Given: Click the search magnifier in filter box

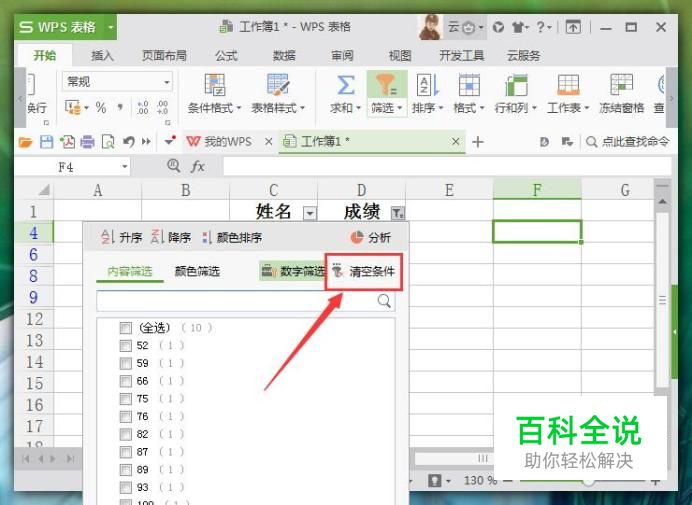Looking at the screenshot, I should click(384, 301).
